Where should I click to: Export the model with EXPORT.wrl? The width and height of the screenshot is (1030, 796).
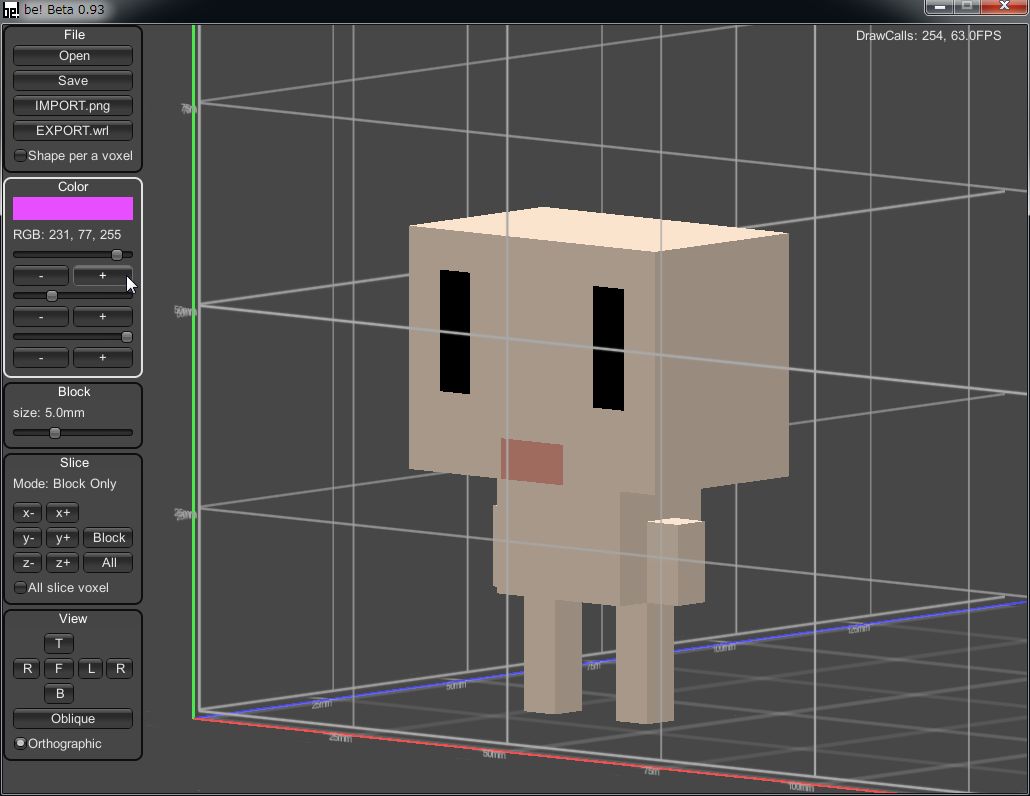click(x=73, y=131)
